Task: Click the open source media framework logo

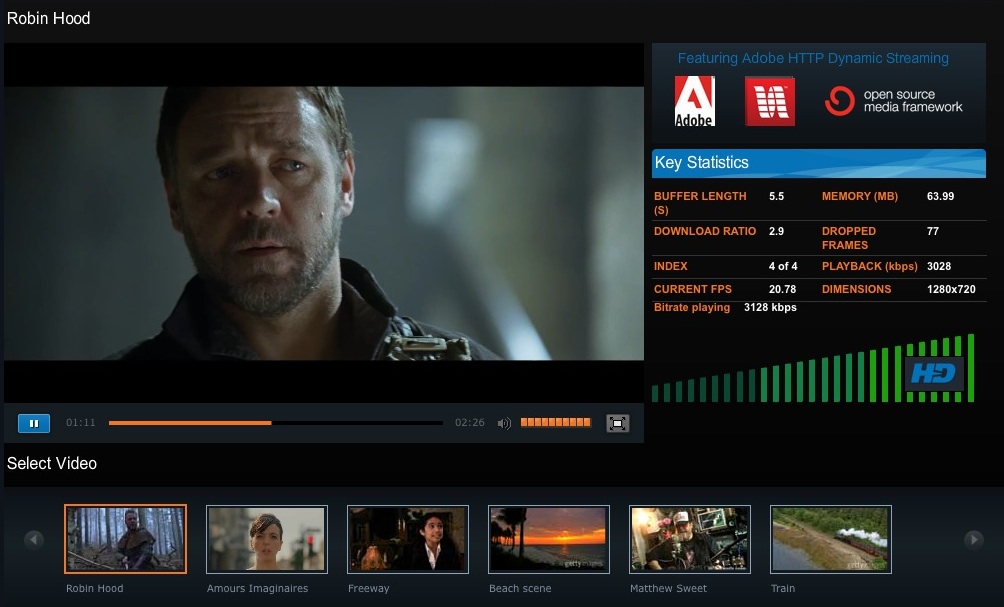Action: click(894, 101)
